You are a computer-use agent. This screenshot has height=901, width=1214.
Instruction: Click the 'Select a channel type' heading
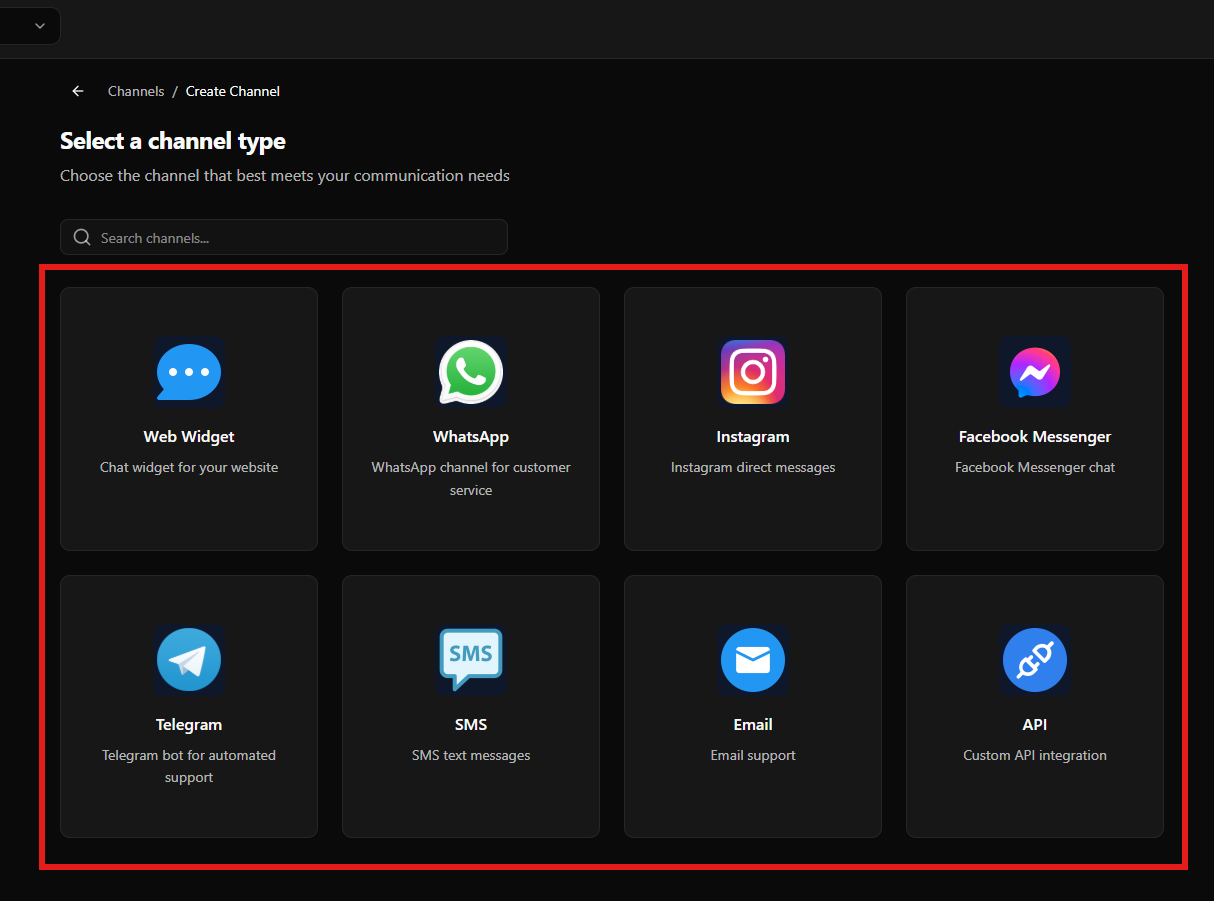173,141
